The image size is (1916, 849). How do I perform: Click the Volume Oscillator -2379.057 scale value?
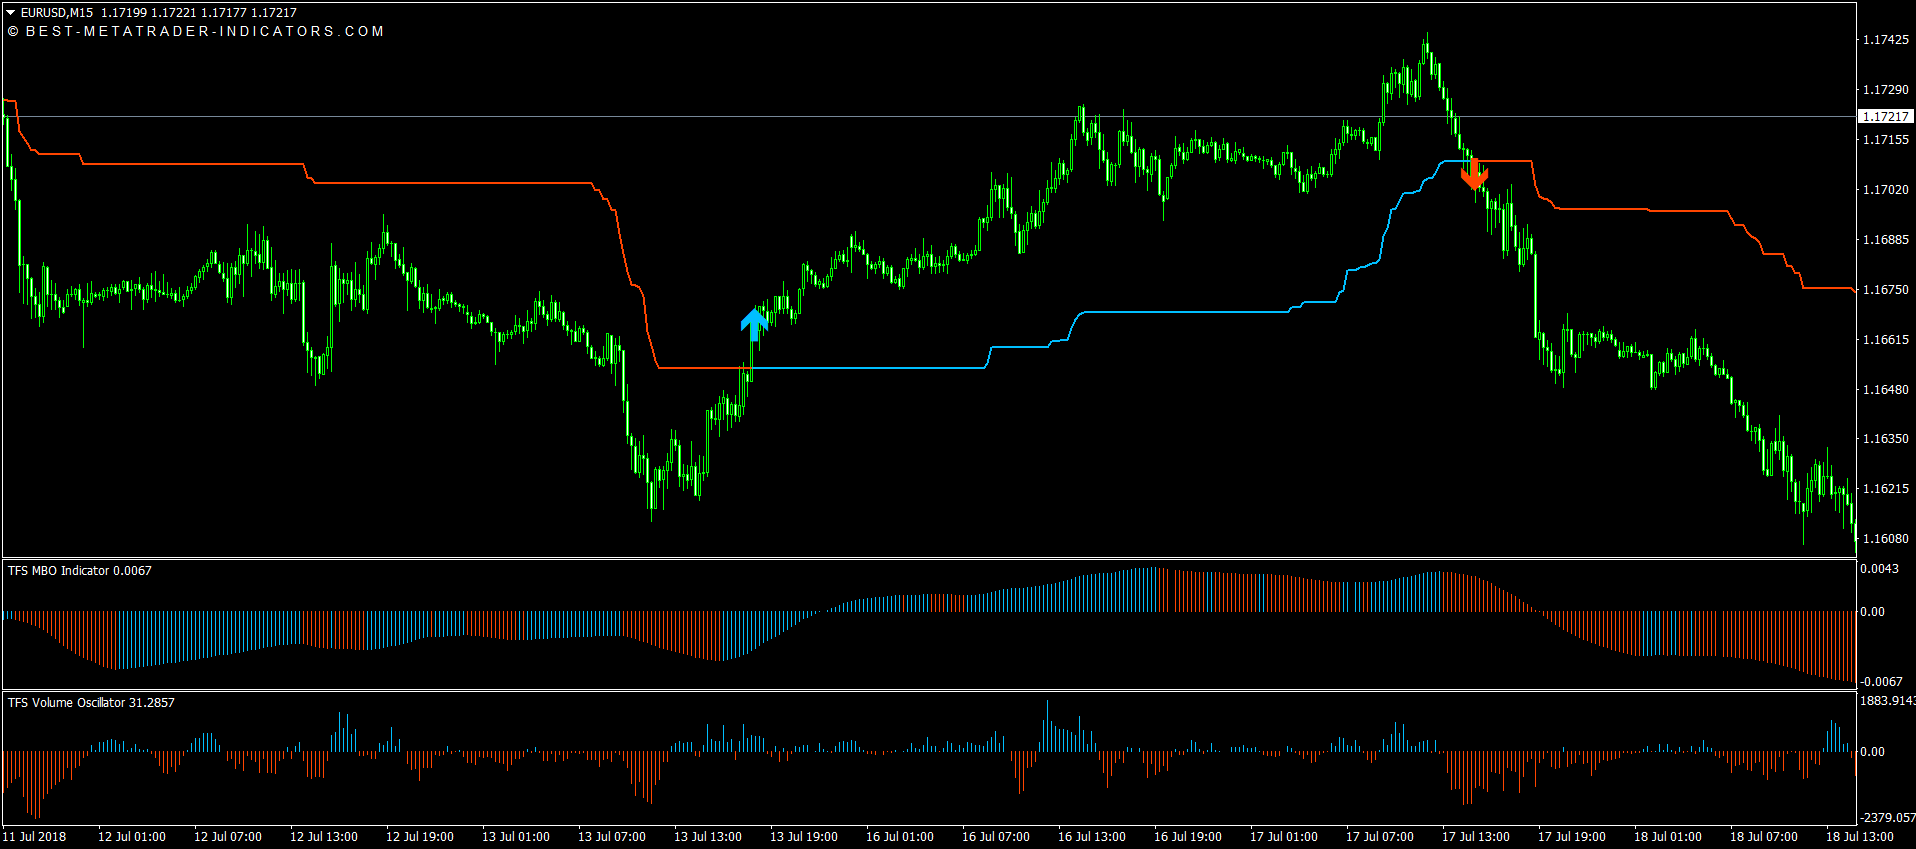tap(1887, 818)
